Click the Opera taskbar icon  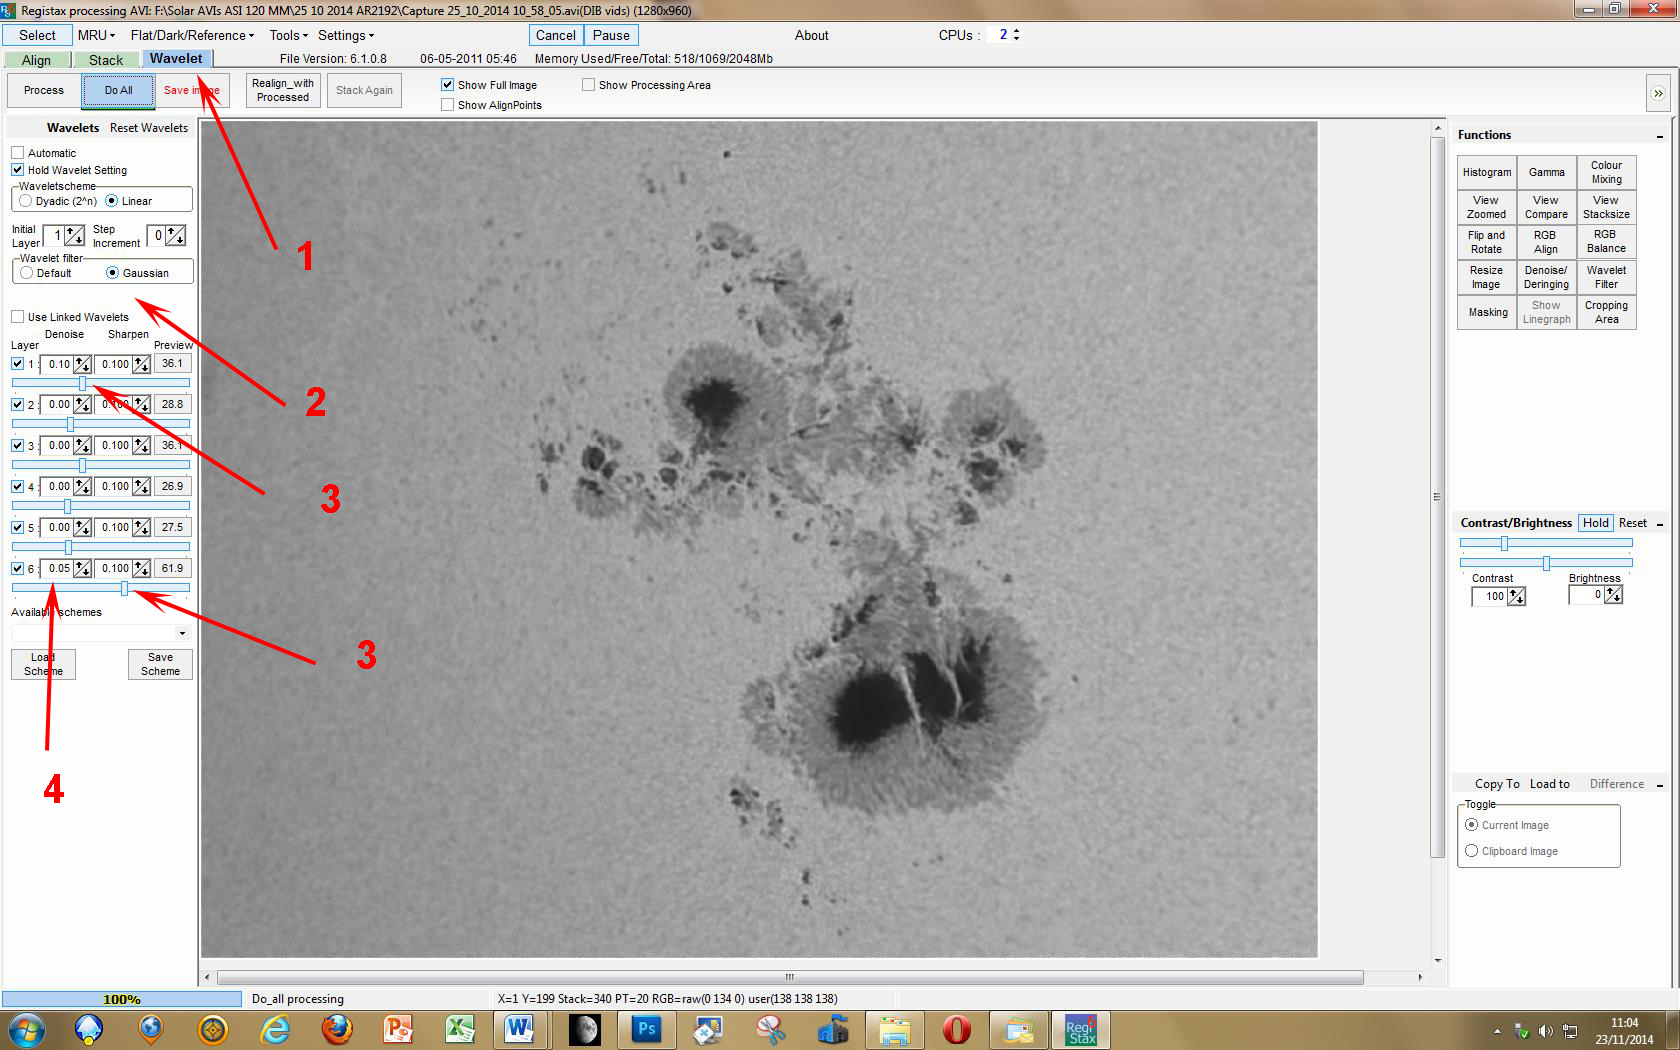(x=957, y=1029)
